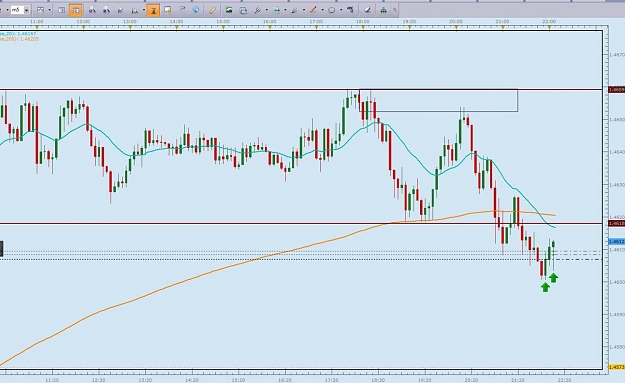The height and width of the screenshot is (383, 625).
Task: Click the 22:00 label on top time axis
Action: [549, 21]
